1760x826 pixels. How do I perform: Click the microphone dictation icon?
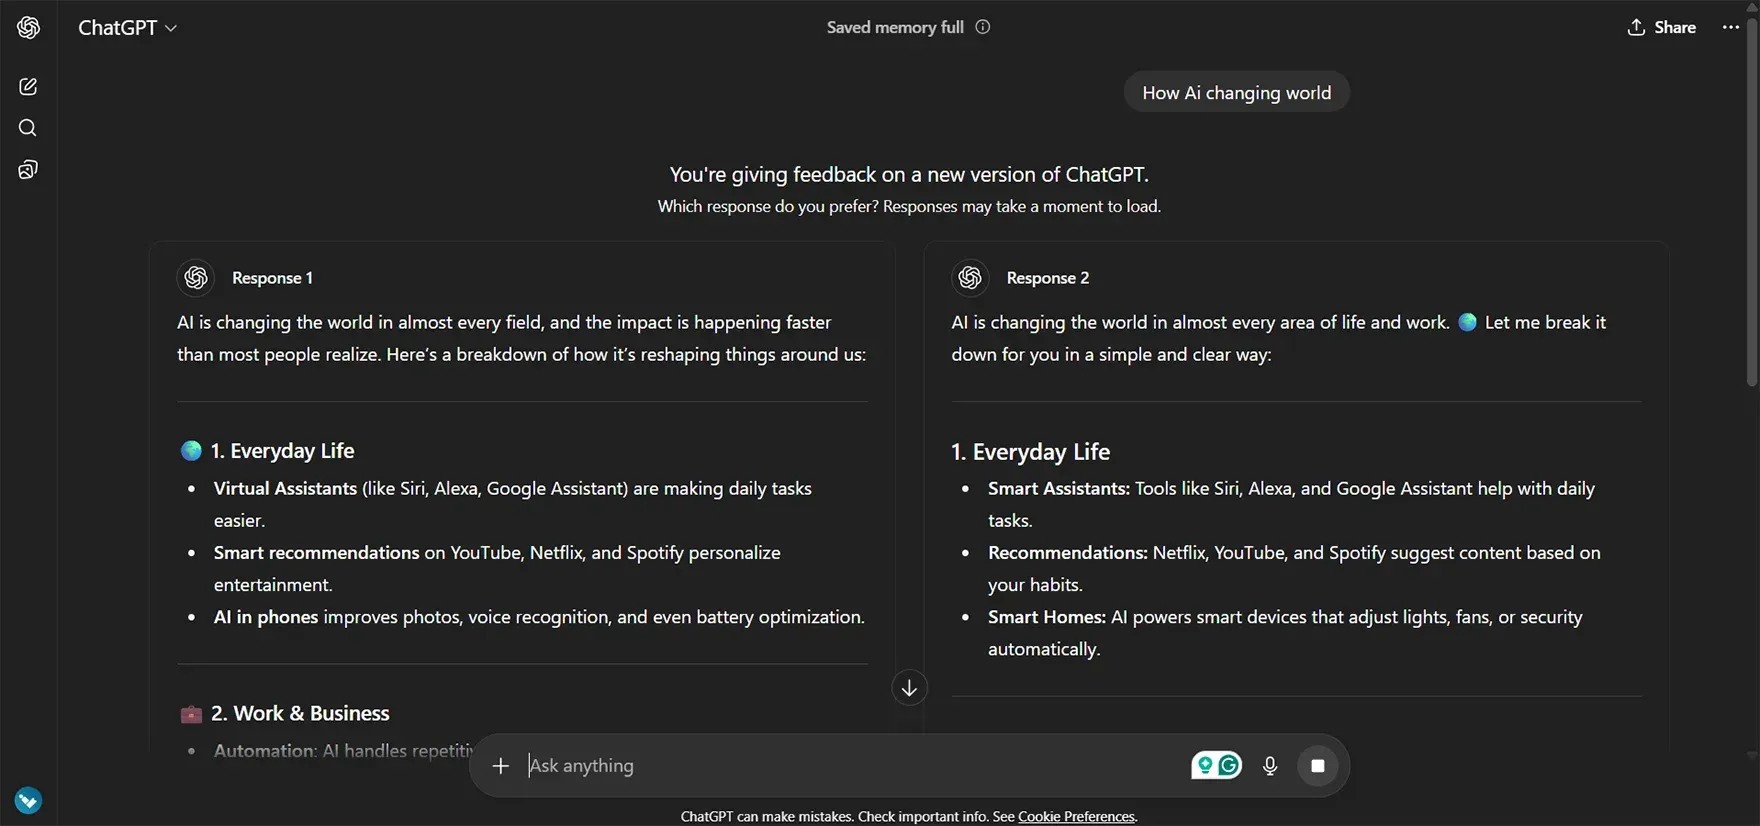click(x=1270, y=766)
